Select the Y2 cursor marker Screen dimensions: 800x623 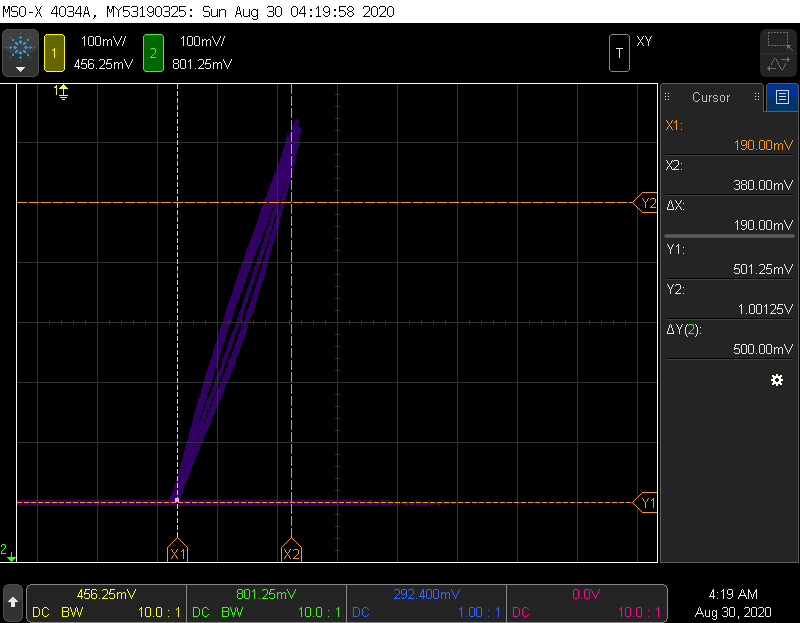coord(647,203)
